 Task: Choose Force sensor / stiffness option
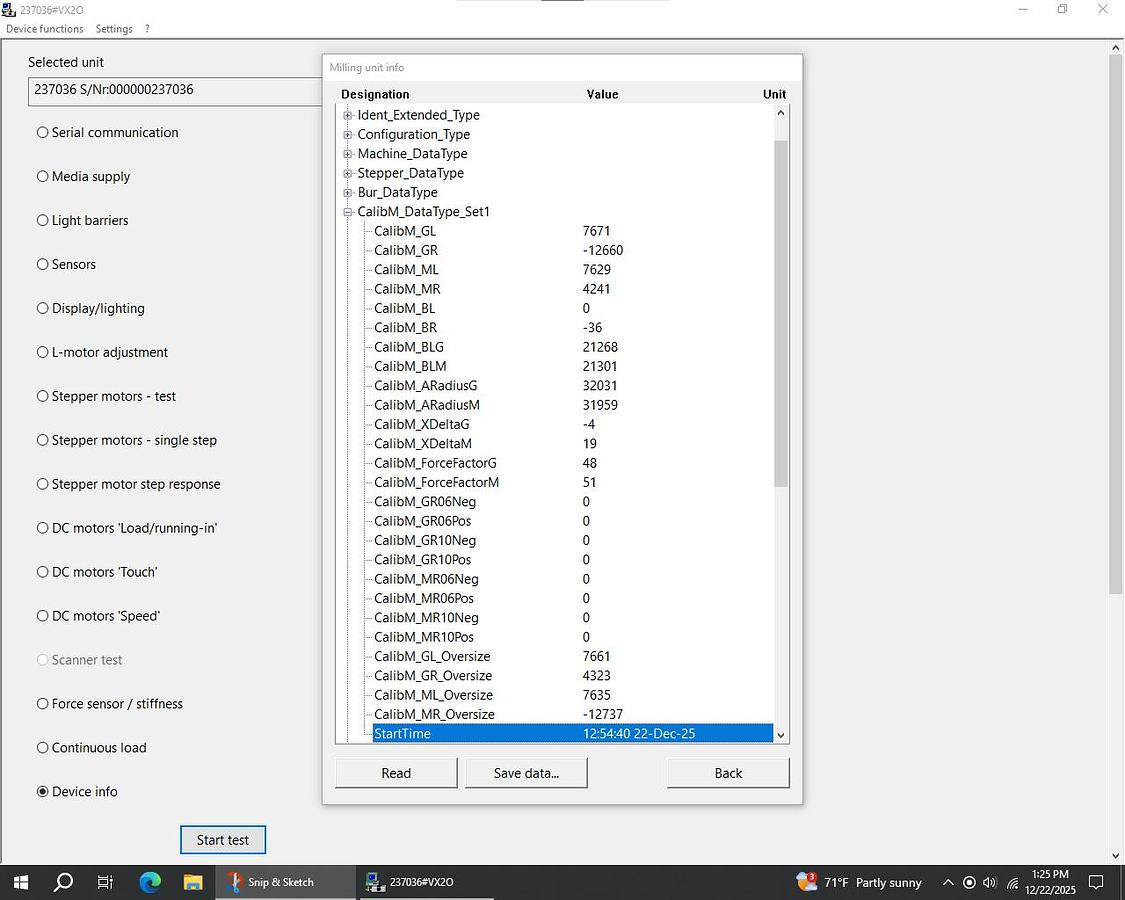click(x=43, y=704)
